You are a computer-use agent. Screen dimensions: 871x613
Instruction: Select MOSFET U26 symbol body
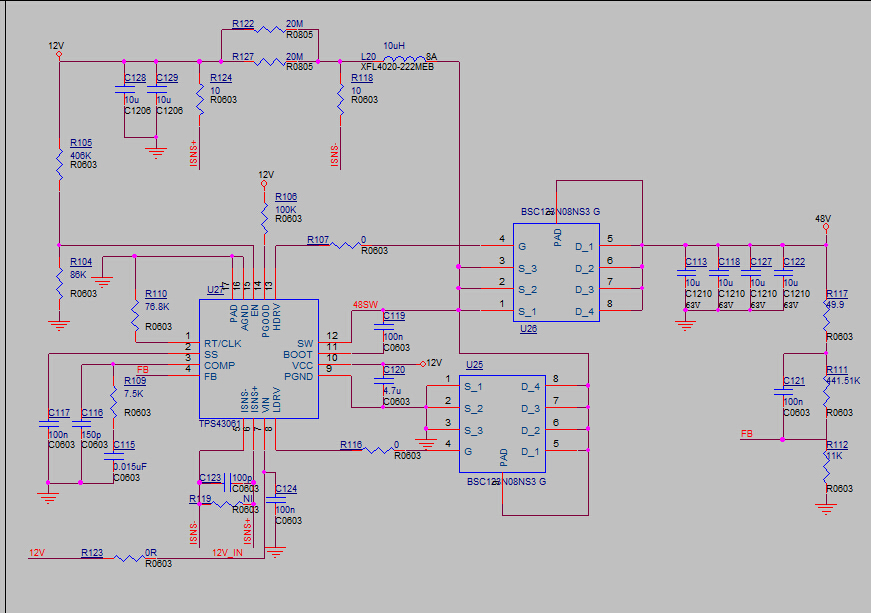(556, 272)
